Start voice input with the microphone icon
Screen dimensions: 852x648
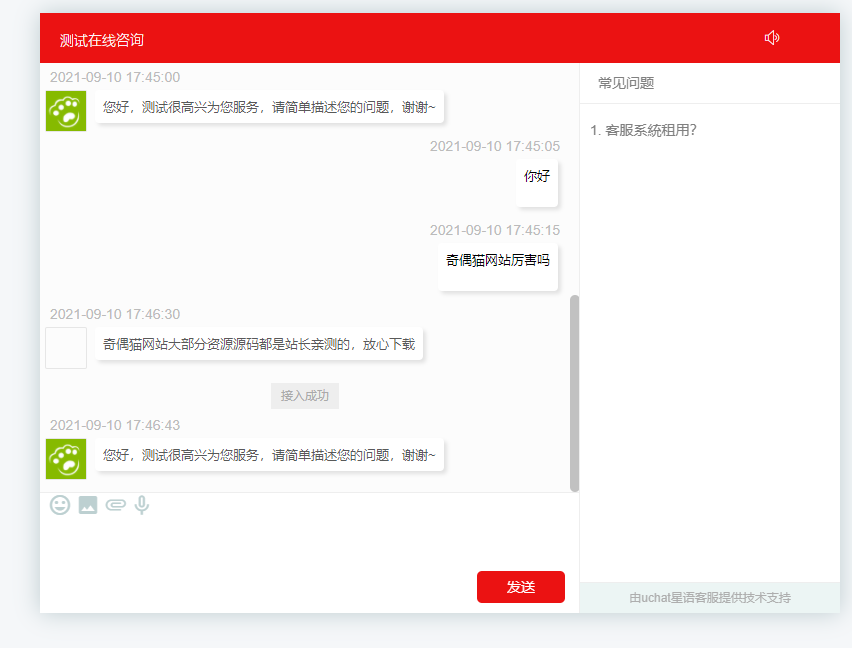142,505
